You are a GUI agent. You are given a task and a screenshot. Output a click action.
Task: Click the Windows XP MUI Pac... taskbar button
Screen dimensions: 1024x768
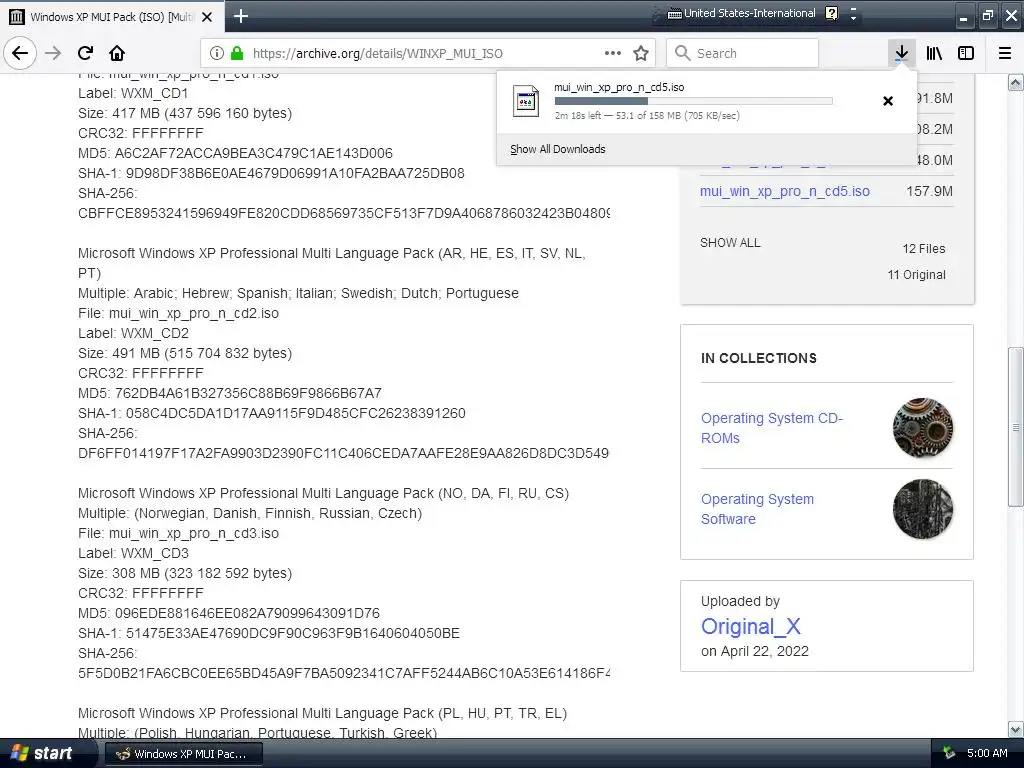tap(184, 754)
